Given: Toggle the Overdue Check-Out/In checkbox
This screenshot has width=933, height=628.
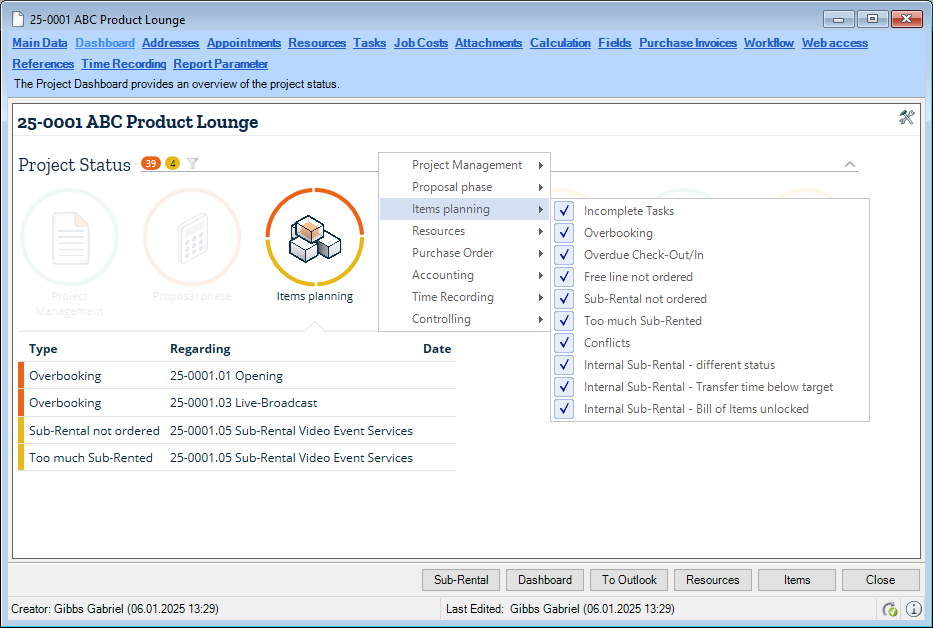Looking at the screenshot, I should (565, 255).
